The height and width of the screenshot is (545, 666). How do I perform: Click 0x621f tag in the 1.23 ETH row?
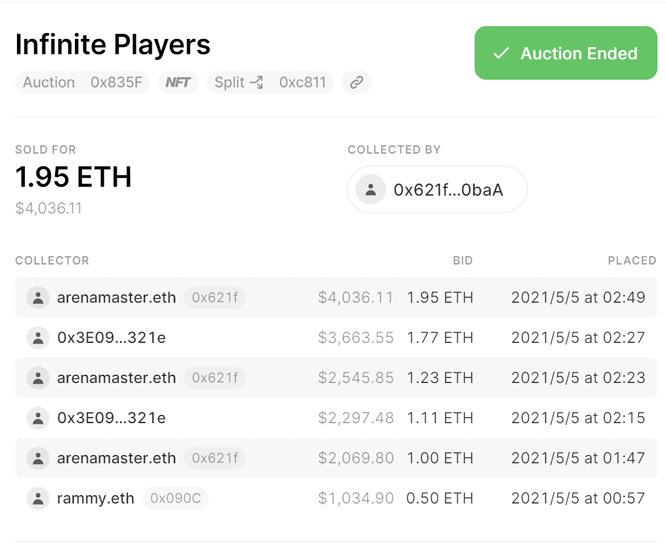point(214,378)
